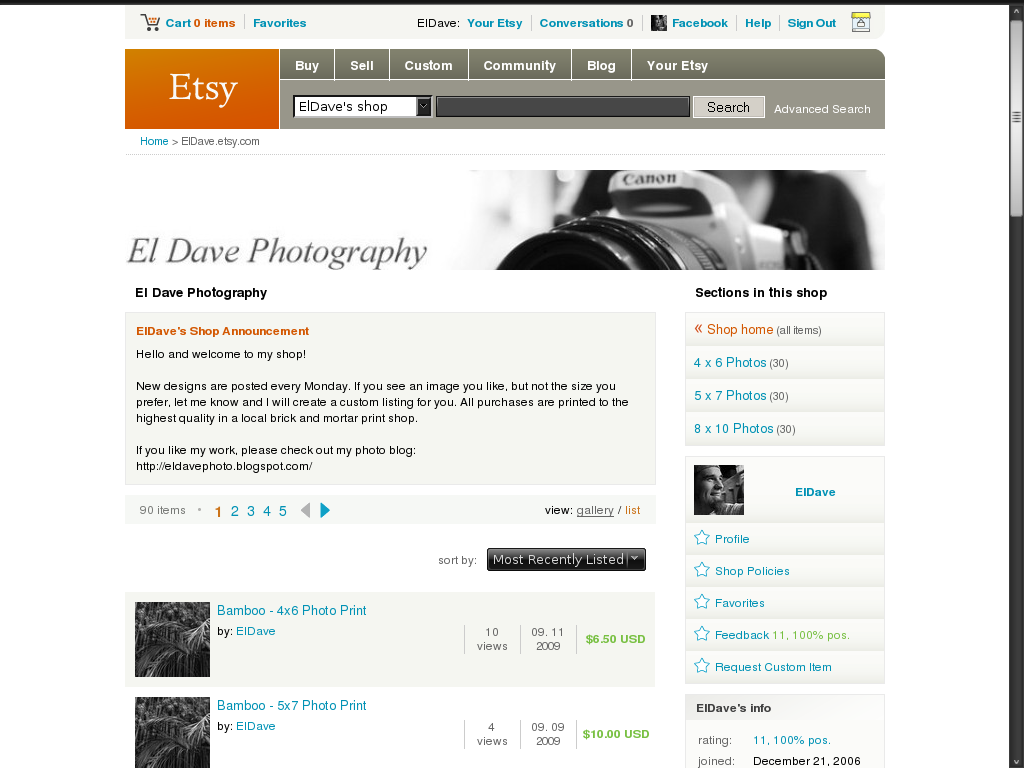Screen dimensions: 1024x768
Task: Click the star icon beside Request Custom Item
Action: click(702, 666)
